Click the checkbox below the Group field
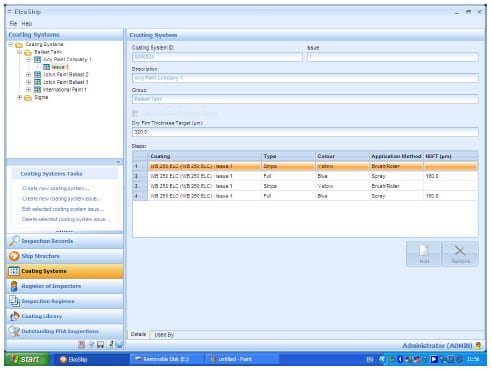This screenshot has height=370, width=492. (x=135, y=113)
